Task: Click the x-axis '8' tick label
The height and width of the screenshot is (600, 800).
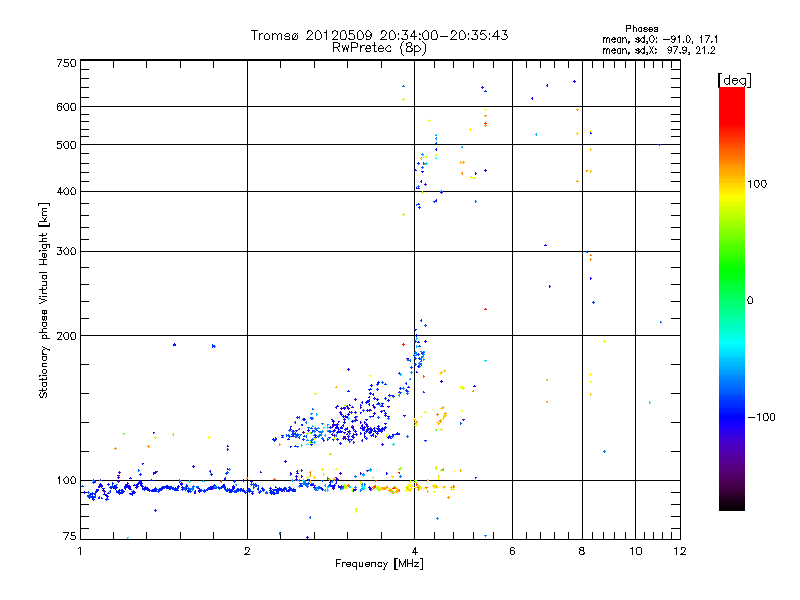Action: click(x=582, y=551)
